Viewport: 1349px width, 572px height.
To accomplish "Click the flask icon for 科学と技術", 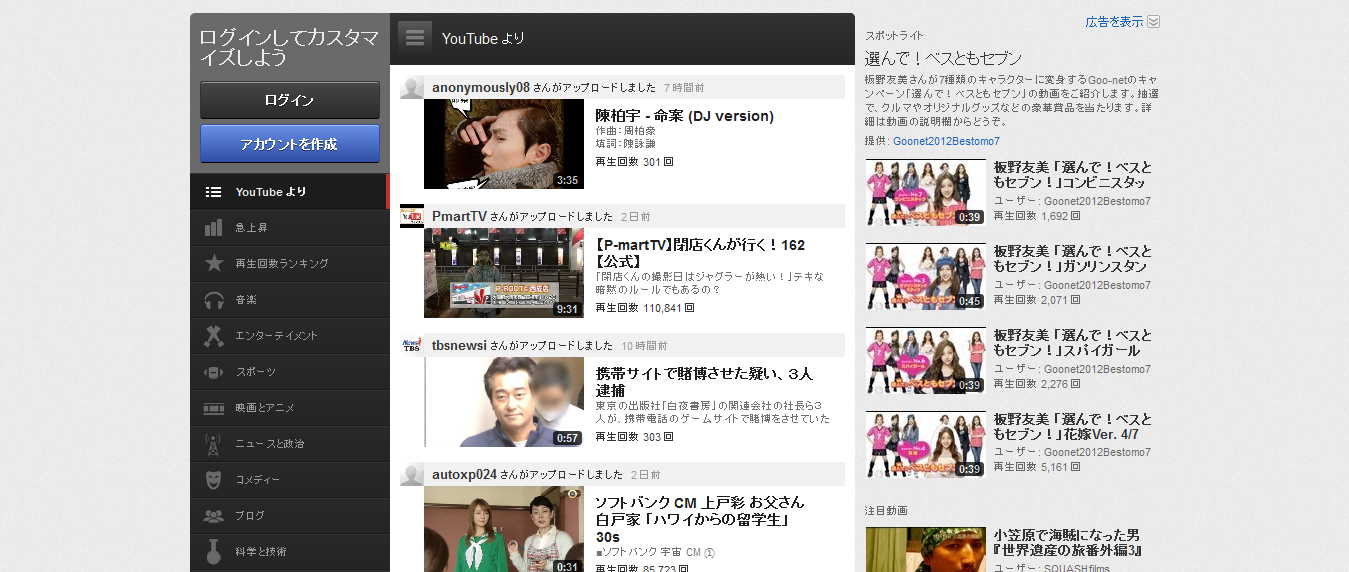I will pos(213,552).
